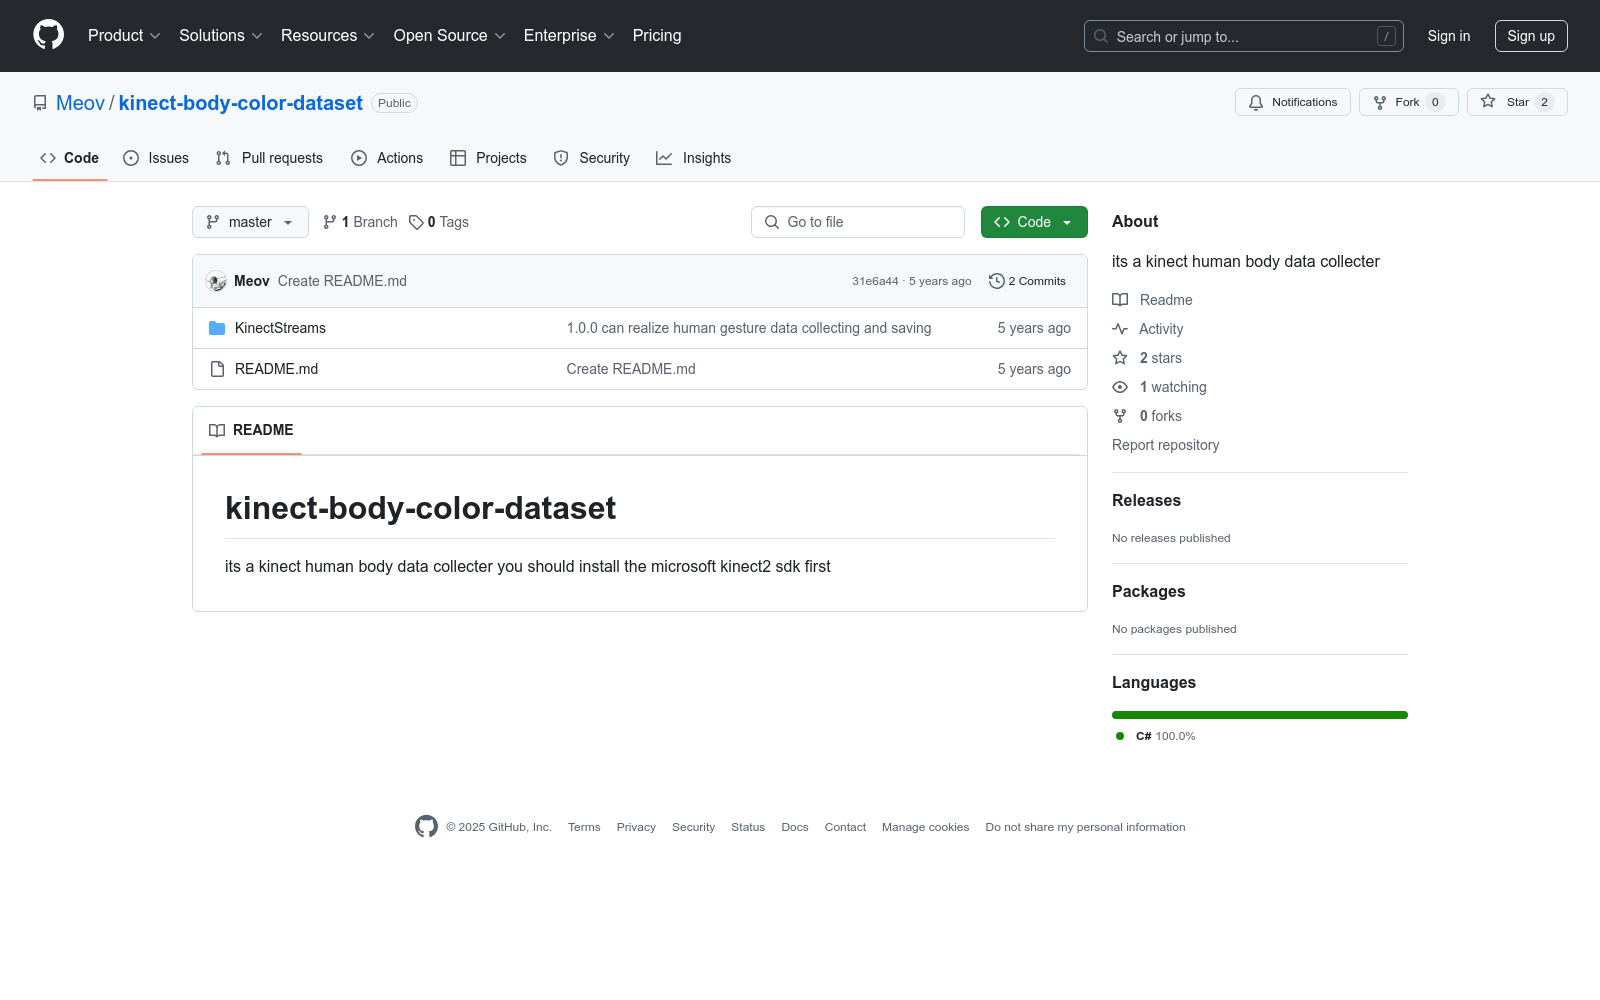The height and width of the screenshot is (1000, 1600).
Task: Open the footer Privacy link
Action: pos(636,827)
